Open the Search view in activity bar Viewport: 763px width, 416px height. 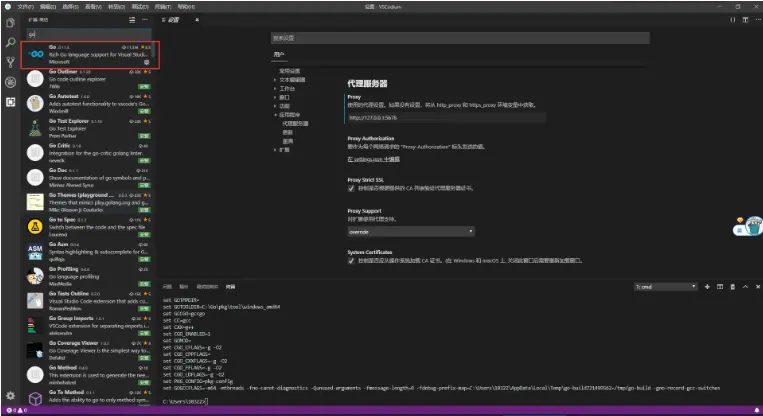(x=10, y=41)
